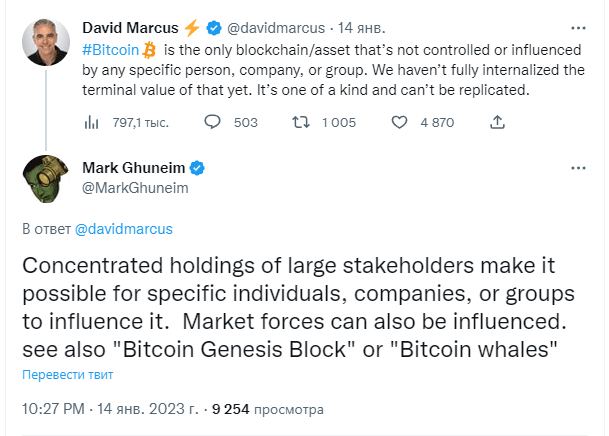This screenshot has width=609, height=436.
Task: Open the @MarkGhuneim handle
Action: click(x=135, y=188)
